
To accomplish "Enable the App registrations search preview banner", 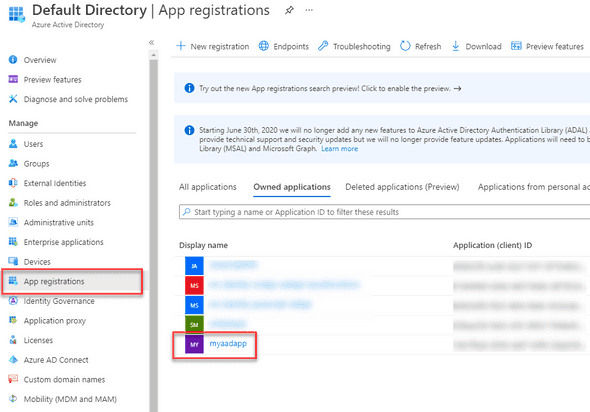I will tap(382, 88).
